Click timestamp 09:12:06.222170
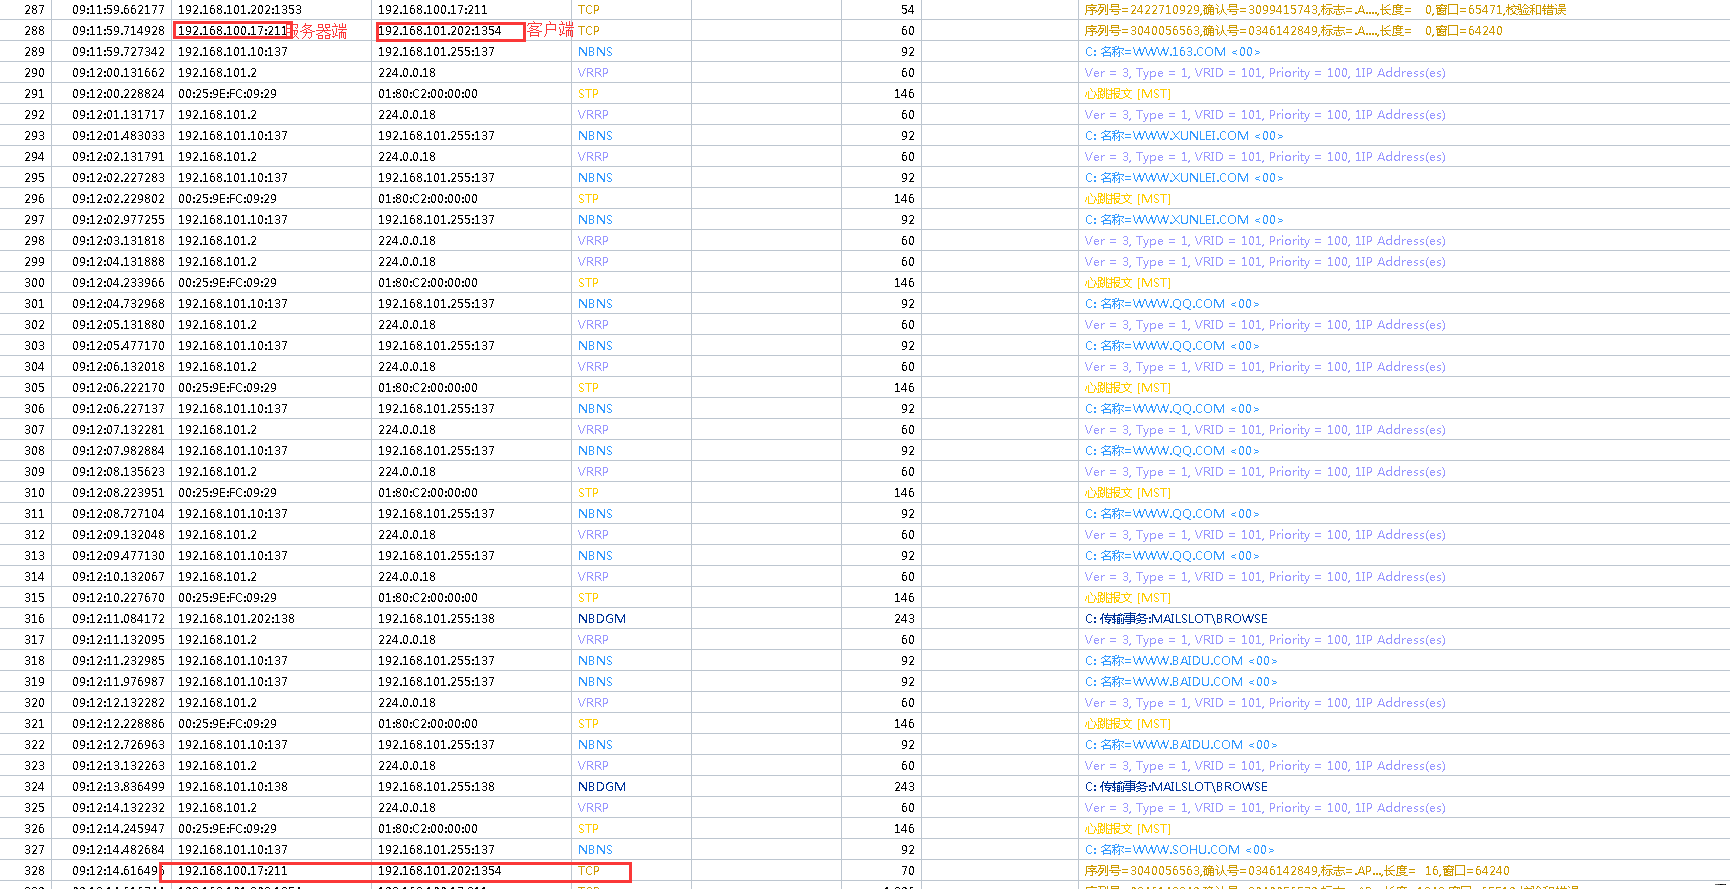This screenshot has height=889, width=1730. point(118,388)
